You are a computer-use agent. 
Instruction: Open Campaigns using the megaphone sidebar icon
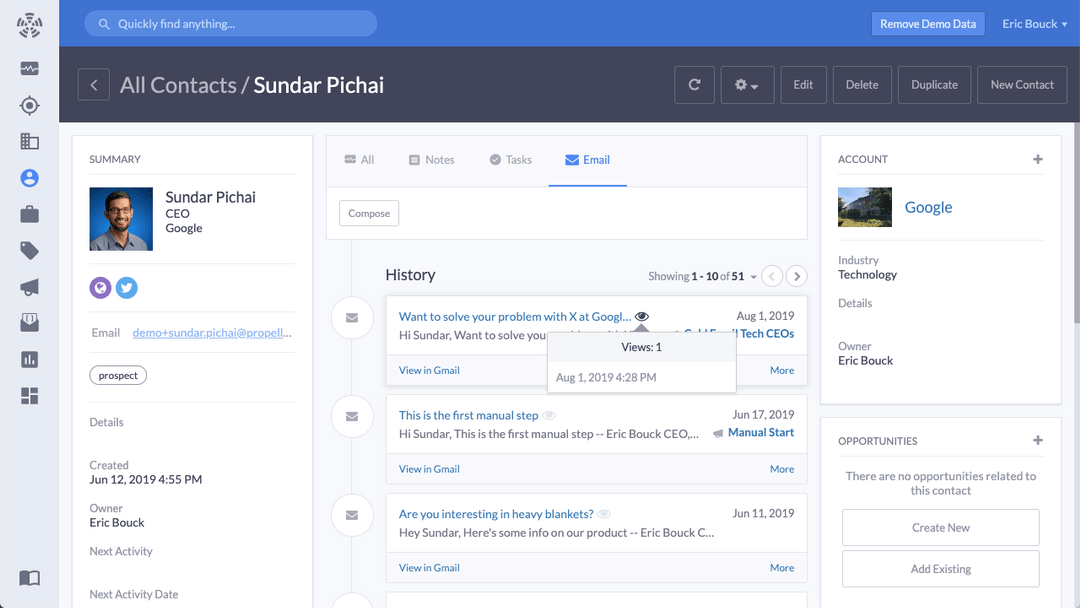pyautogui.click(x=29, y=287)
